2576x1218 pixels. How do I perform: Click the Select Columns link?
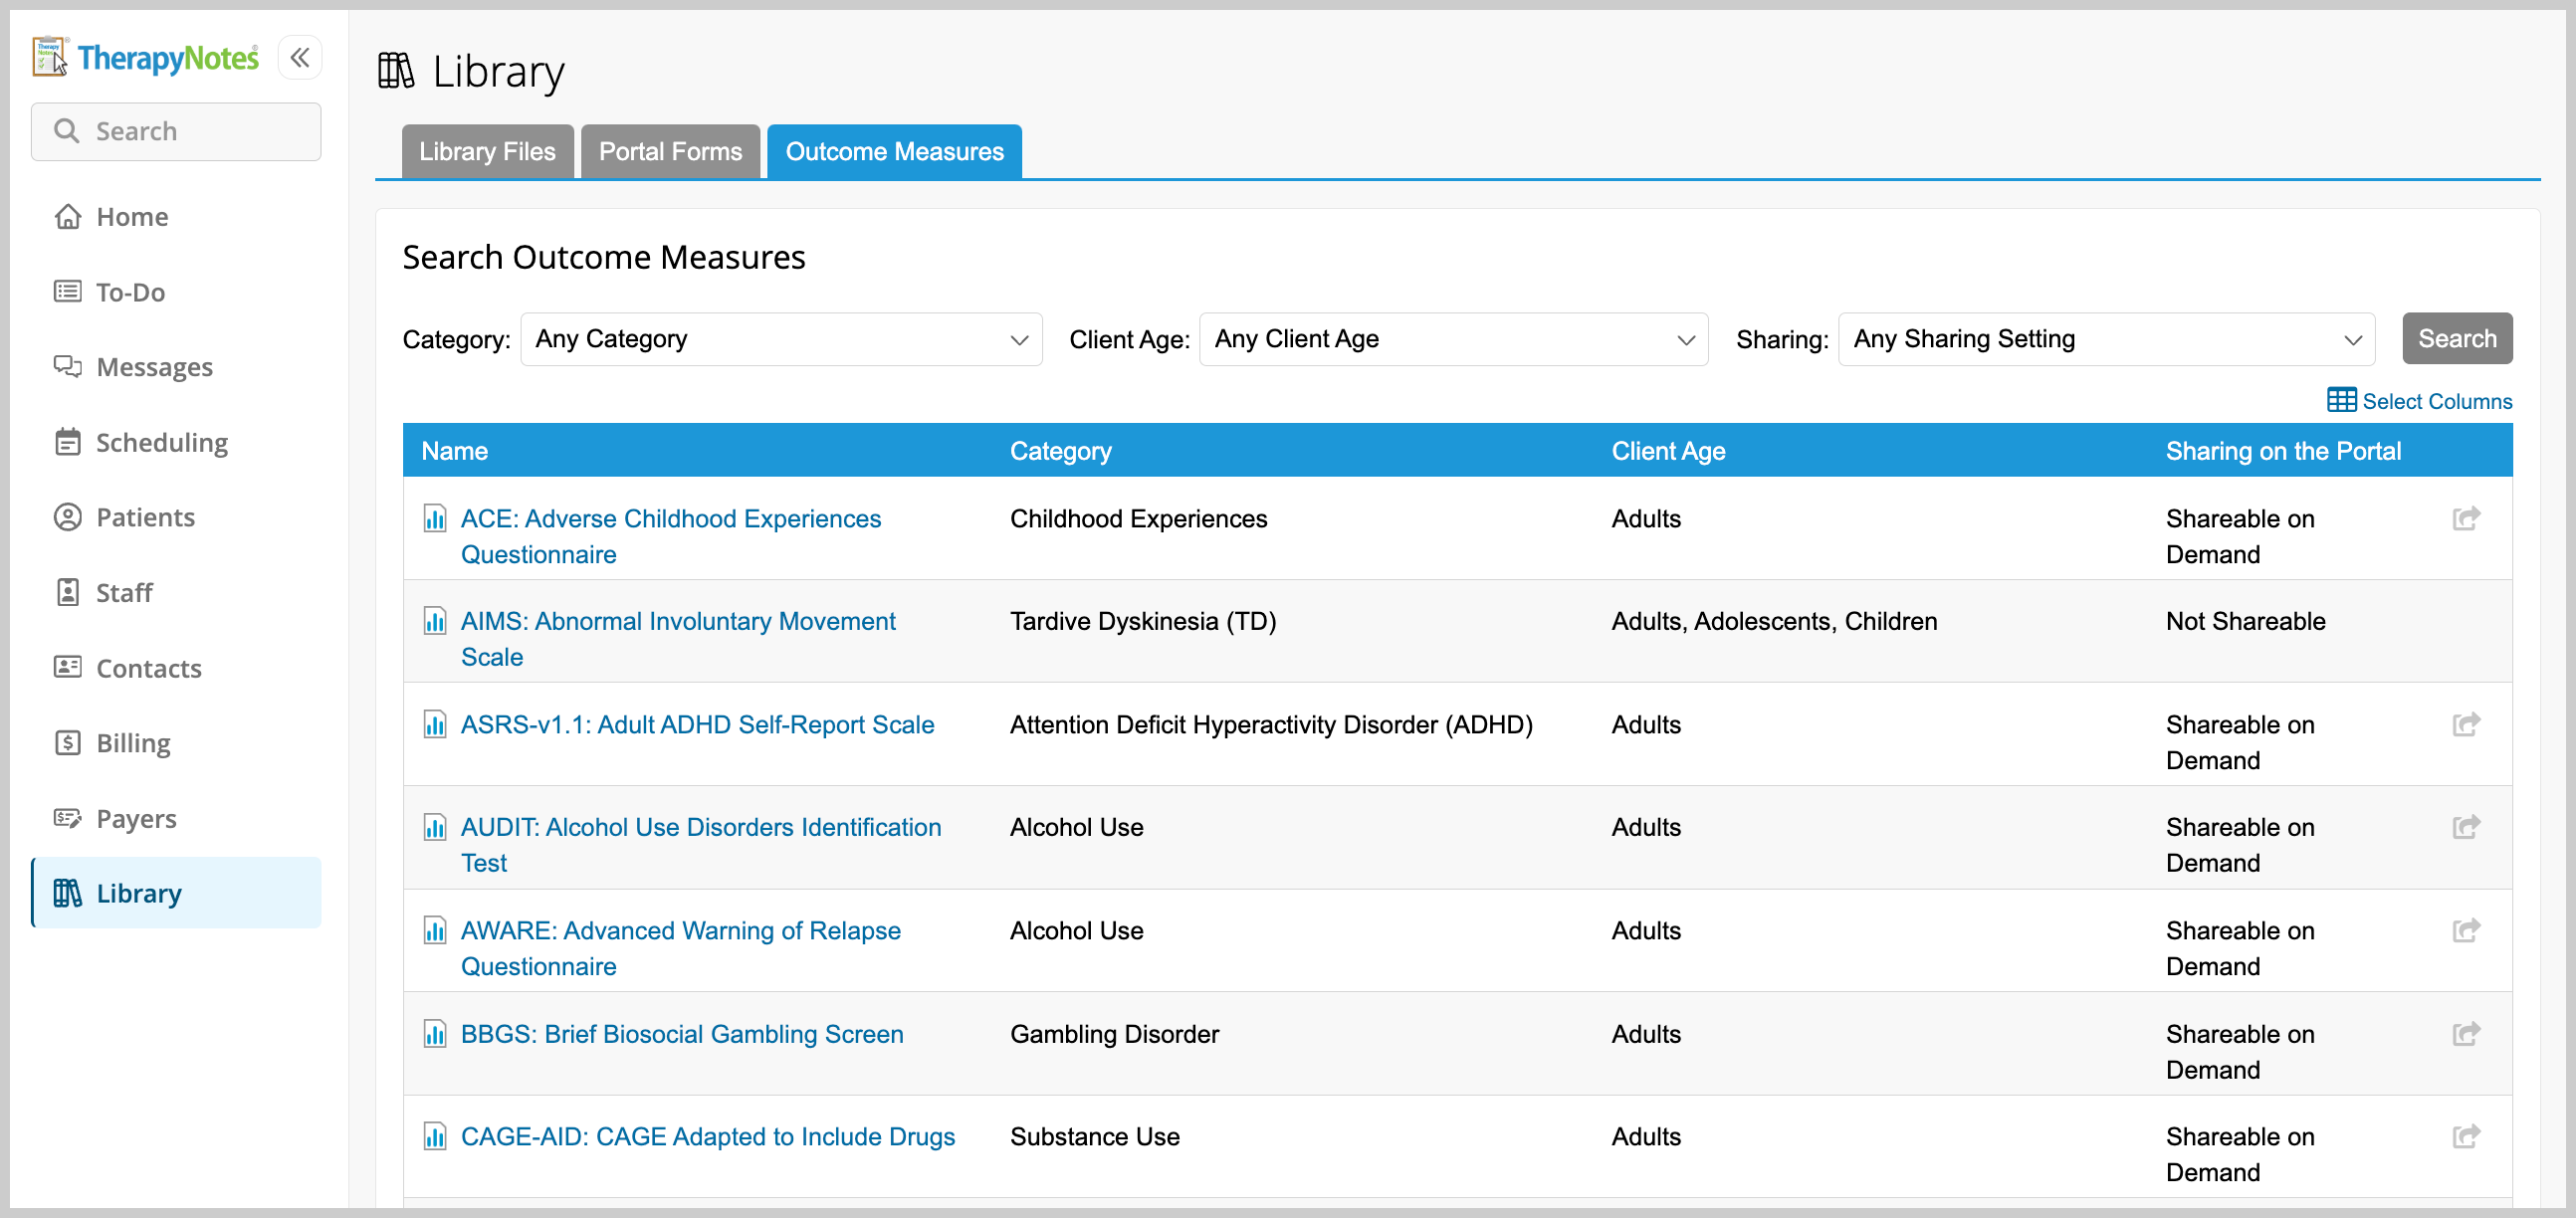tap(2419, 400)
